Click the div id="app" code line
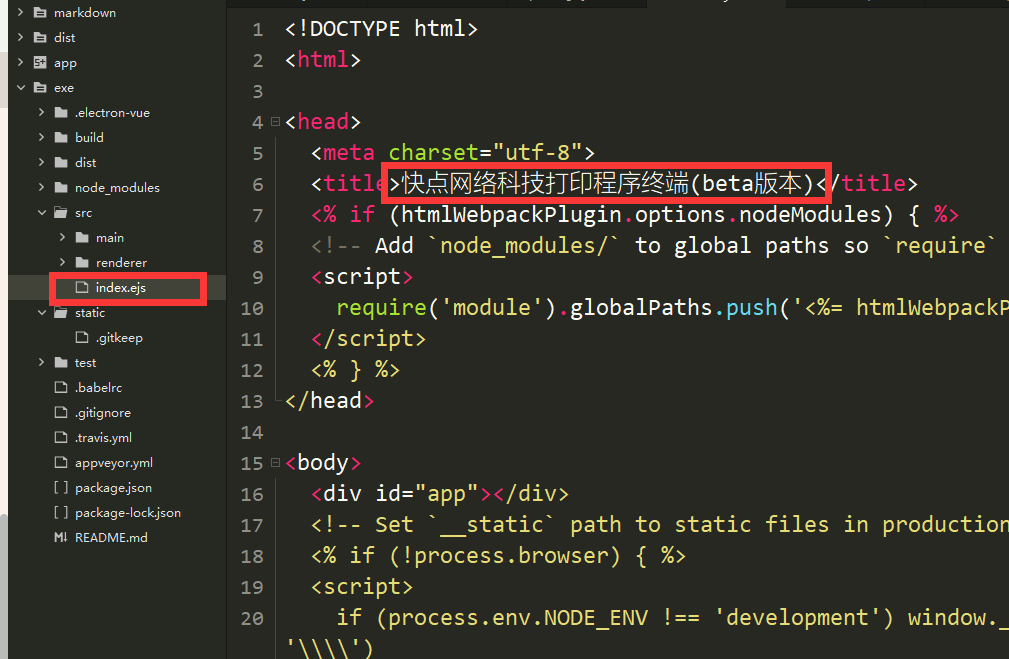The width and height of the screenshot is (1009, 659). coord(440,494)
